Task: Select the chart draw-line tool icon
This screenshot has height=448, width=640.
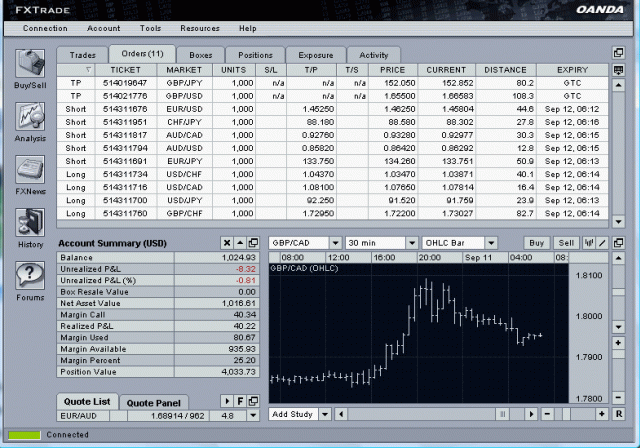Action: pos(602,243)
